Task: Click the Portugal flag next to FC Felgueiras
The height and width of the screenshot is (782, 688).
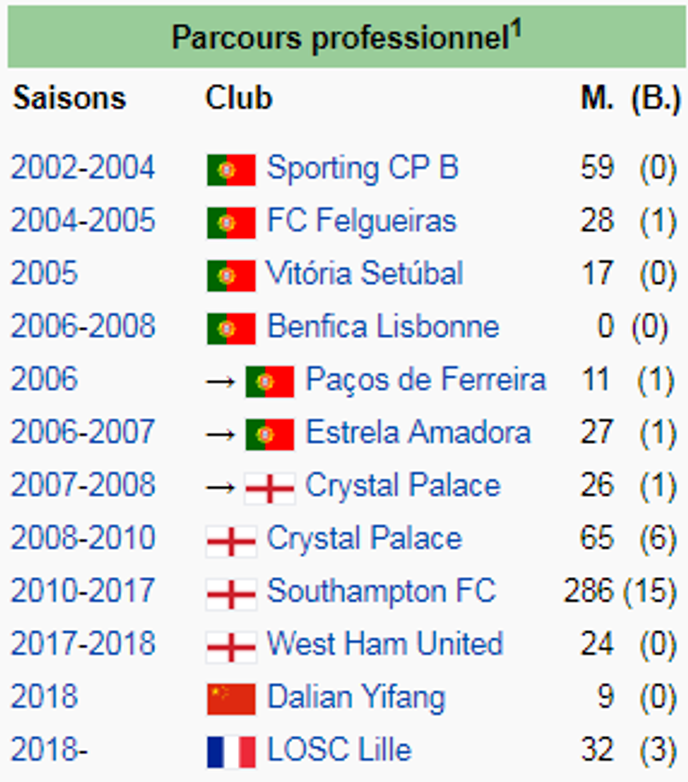Action: 231,222
